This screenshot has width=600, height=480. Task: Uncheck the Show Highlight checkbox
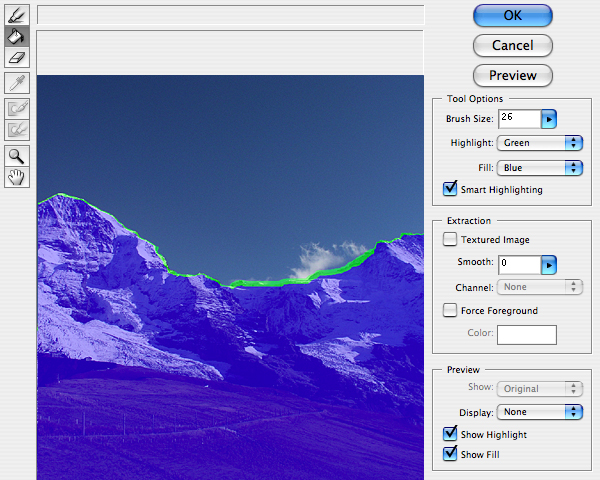[450, 434]
